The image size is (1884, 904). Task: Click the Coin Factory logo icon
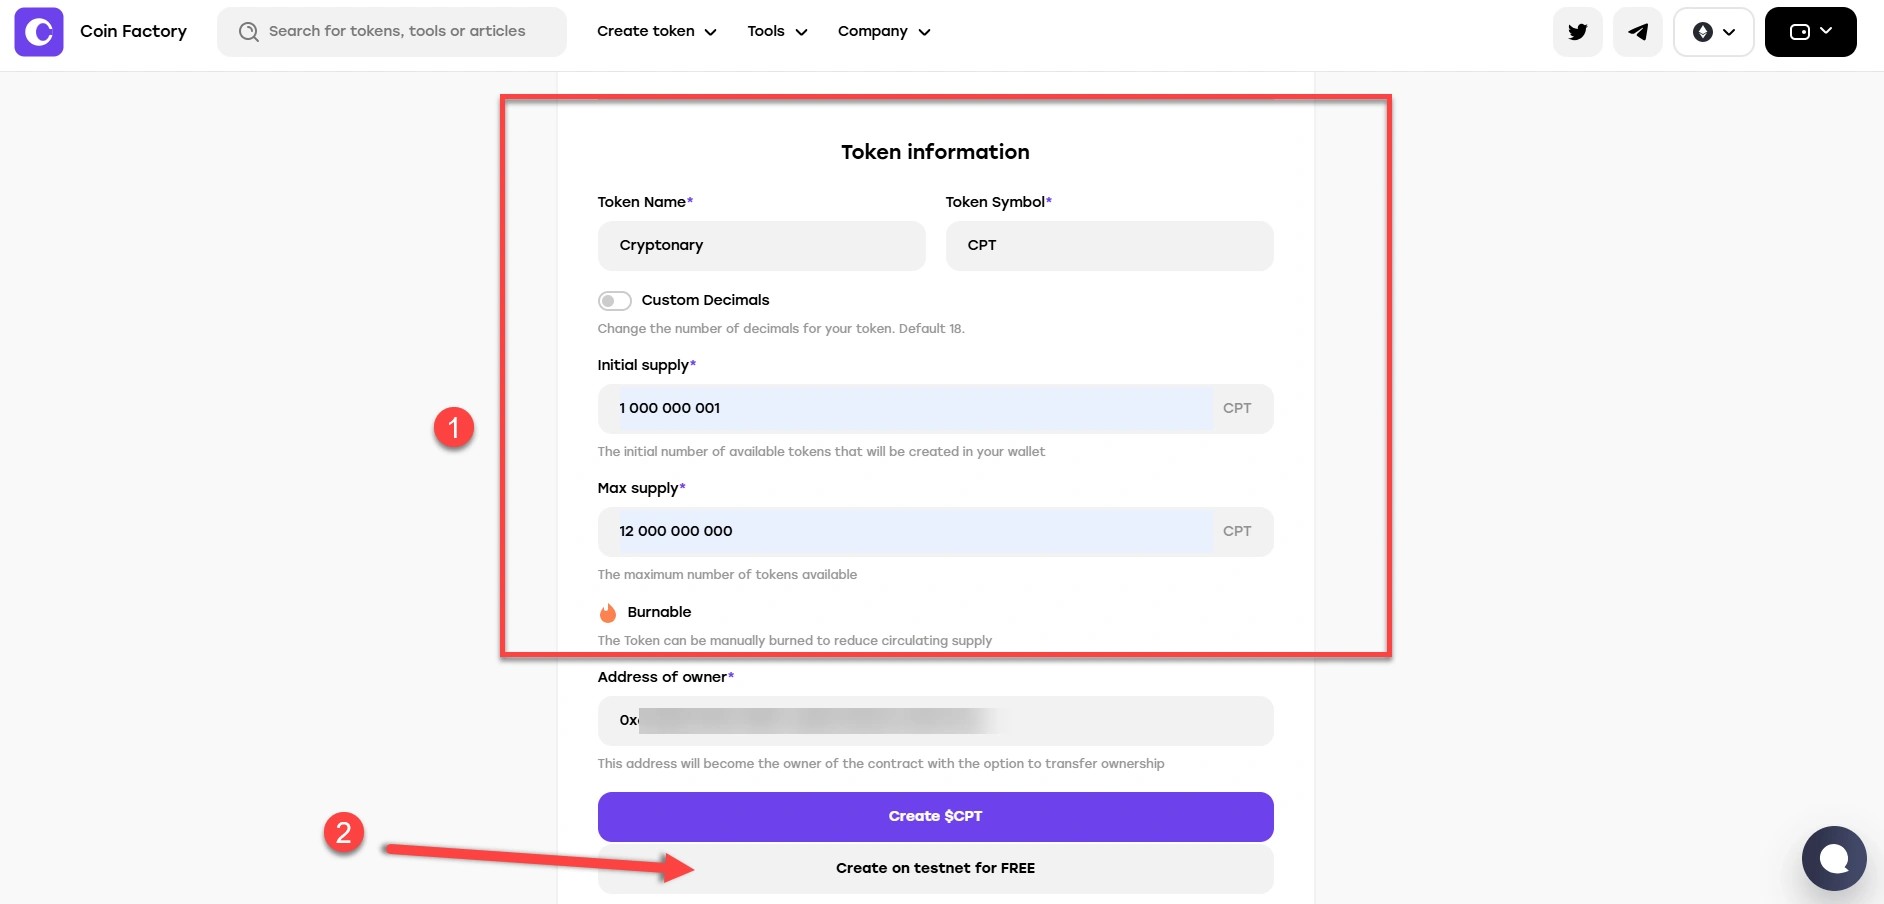[39, 32]
